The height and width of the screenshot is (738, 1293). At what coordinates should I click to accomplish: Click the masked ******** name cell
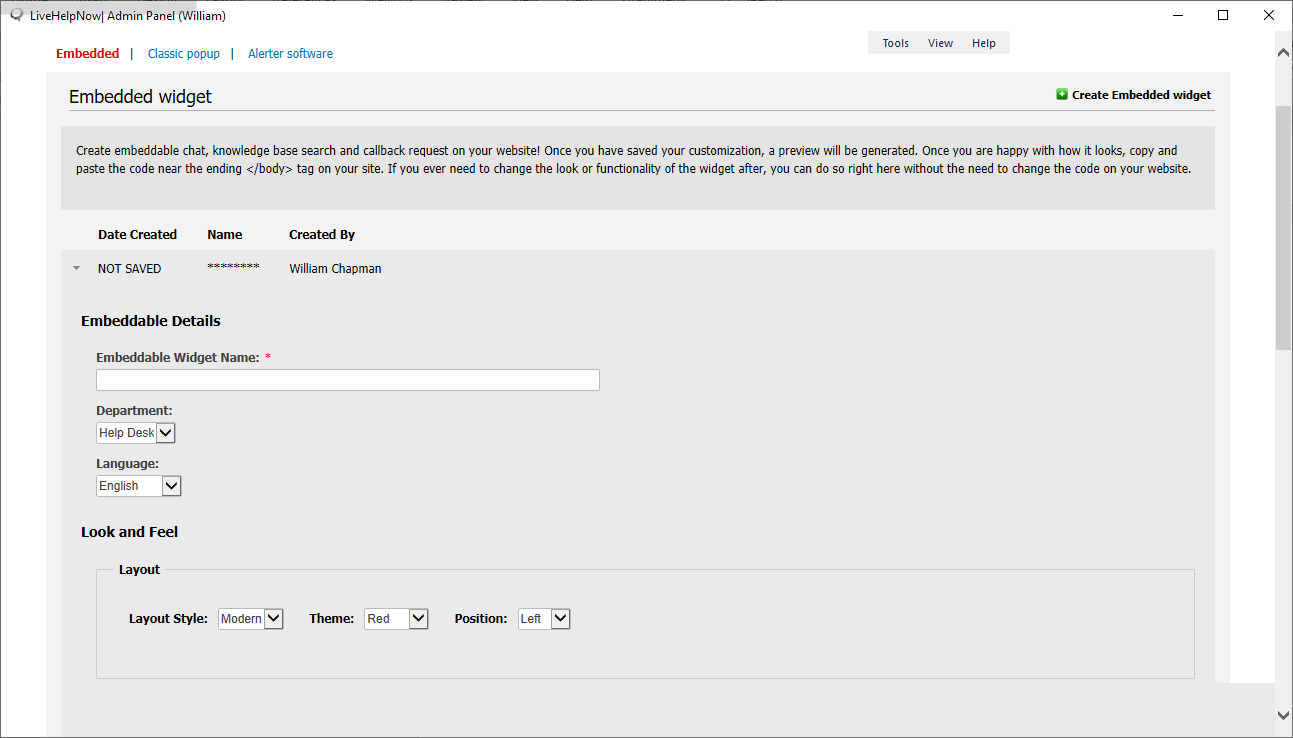(233, 268)
